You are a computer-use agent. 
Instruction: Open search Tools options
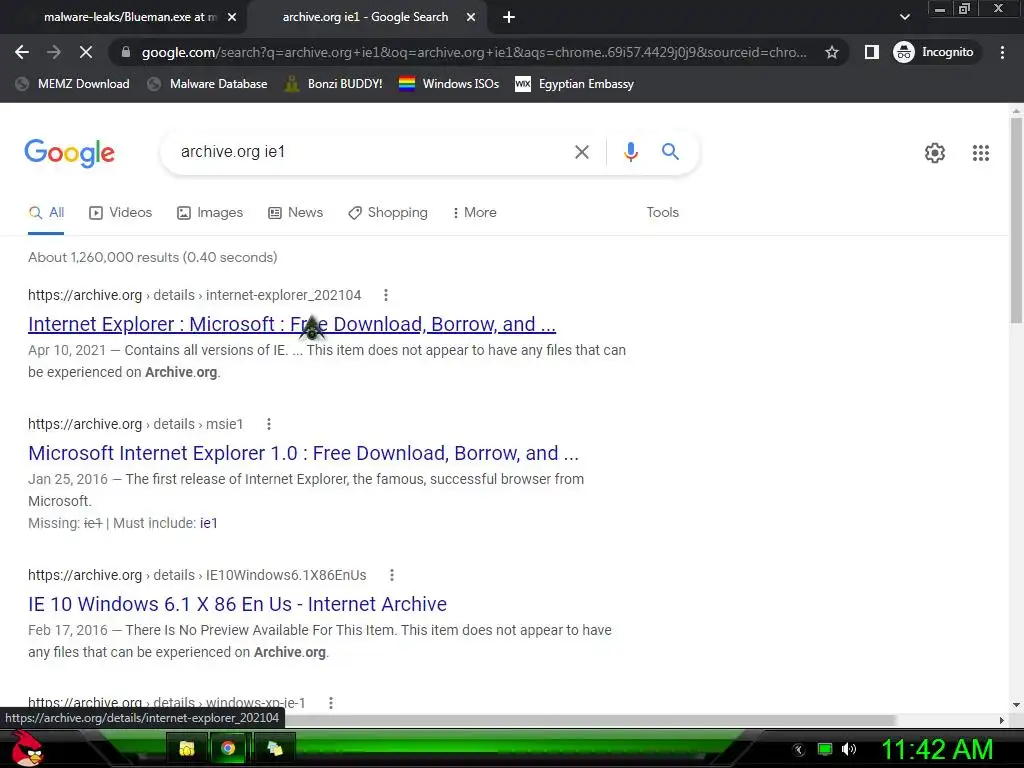[x=662, y=213]
